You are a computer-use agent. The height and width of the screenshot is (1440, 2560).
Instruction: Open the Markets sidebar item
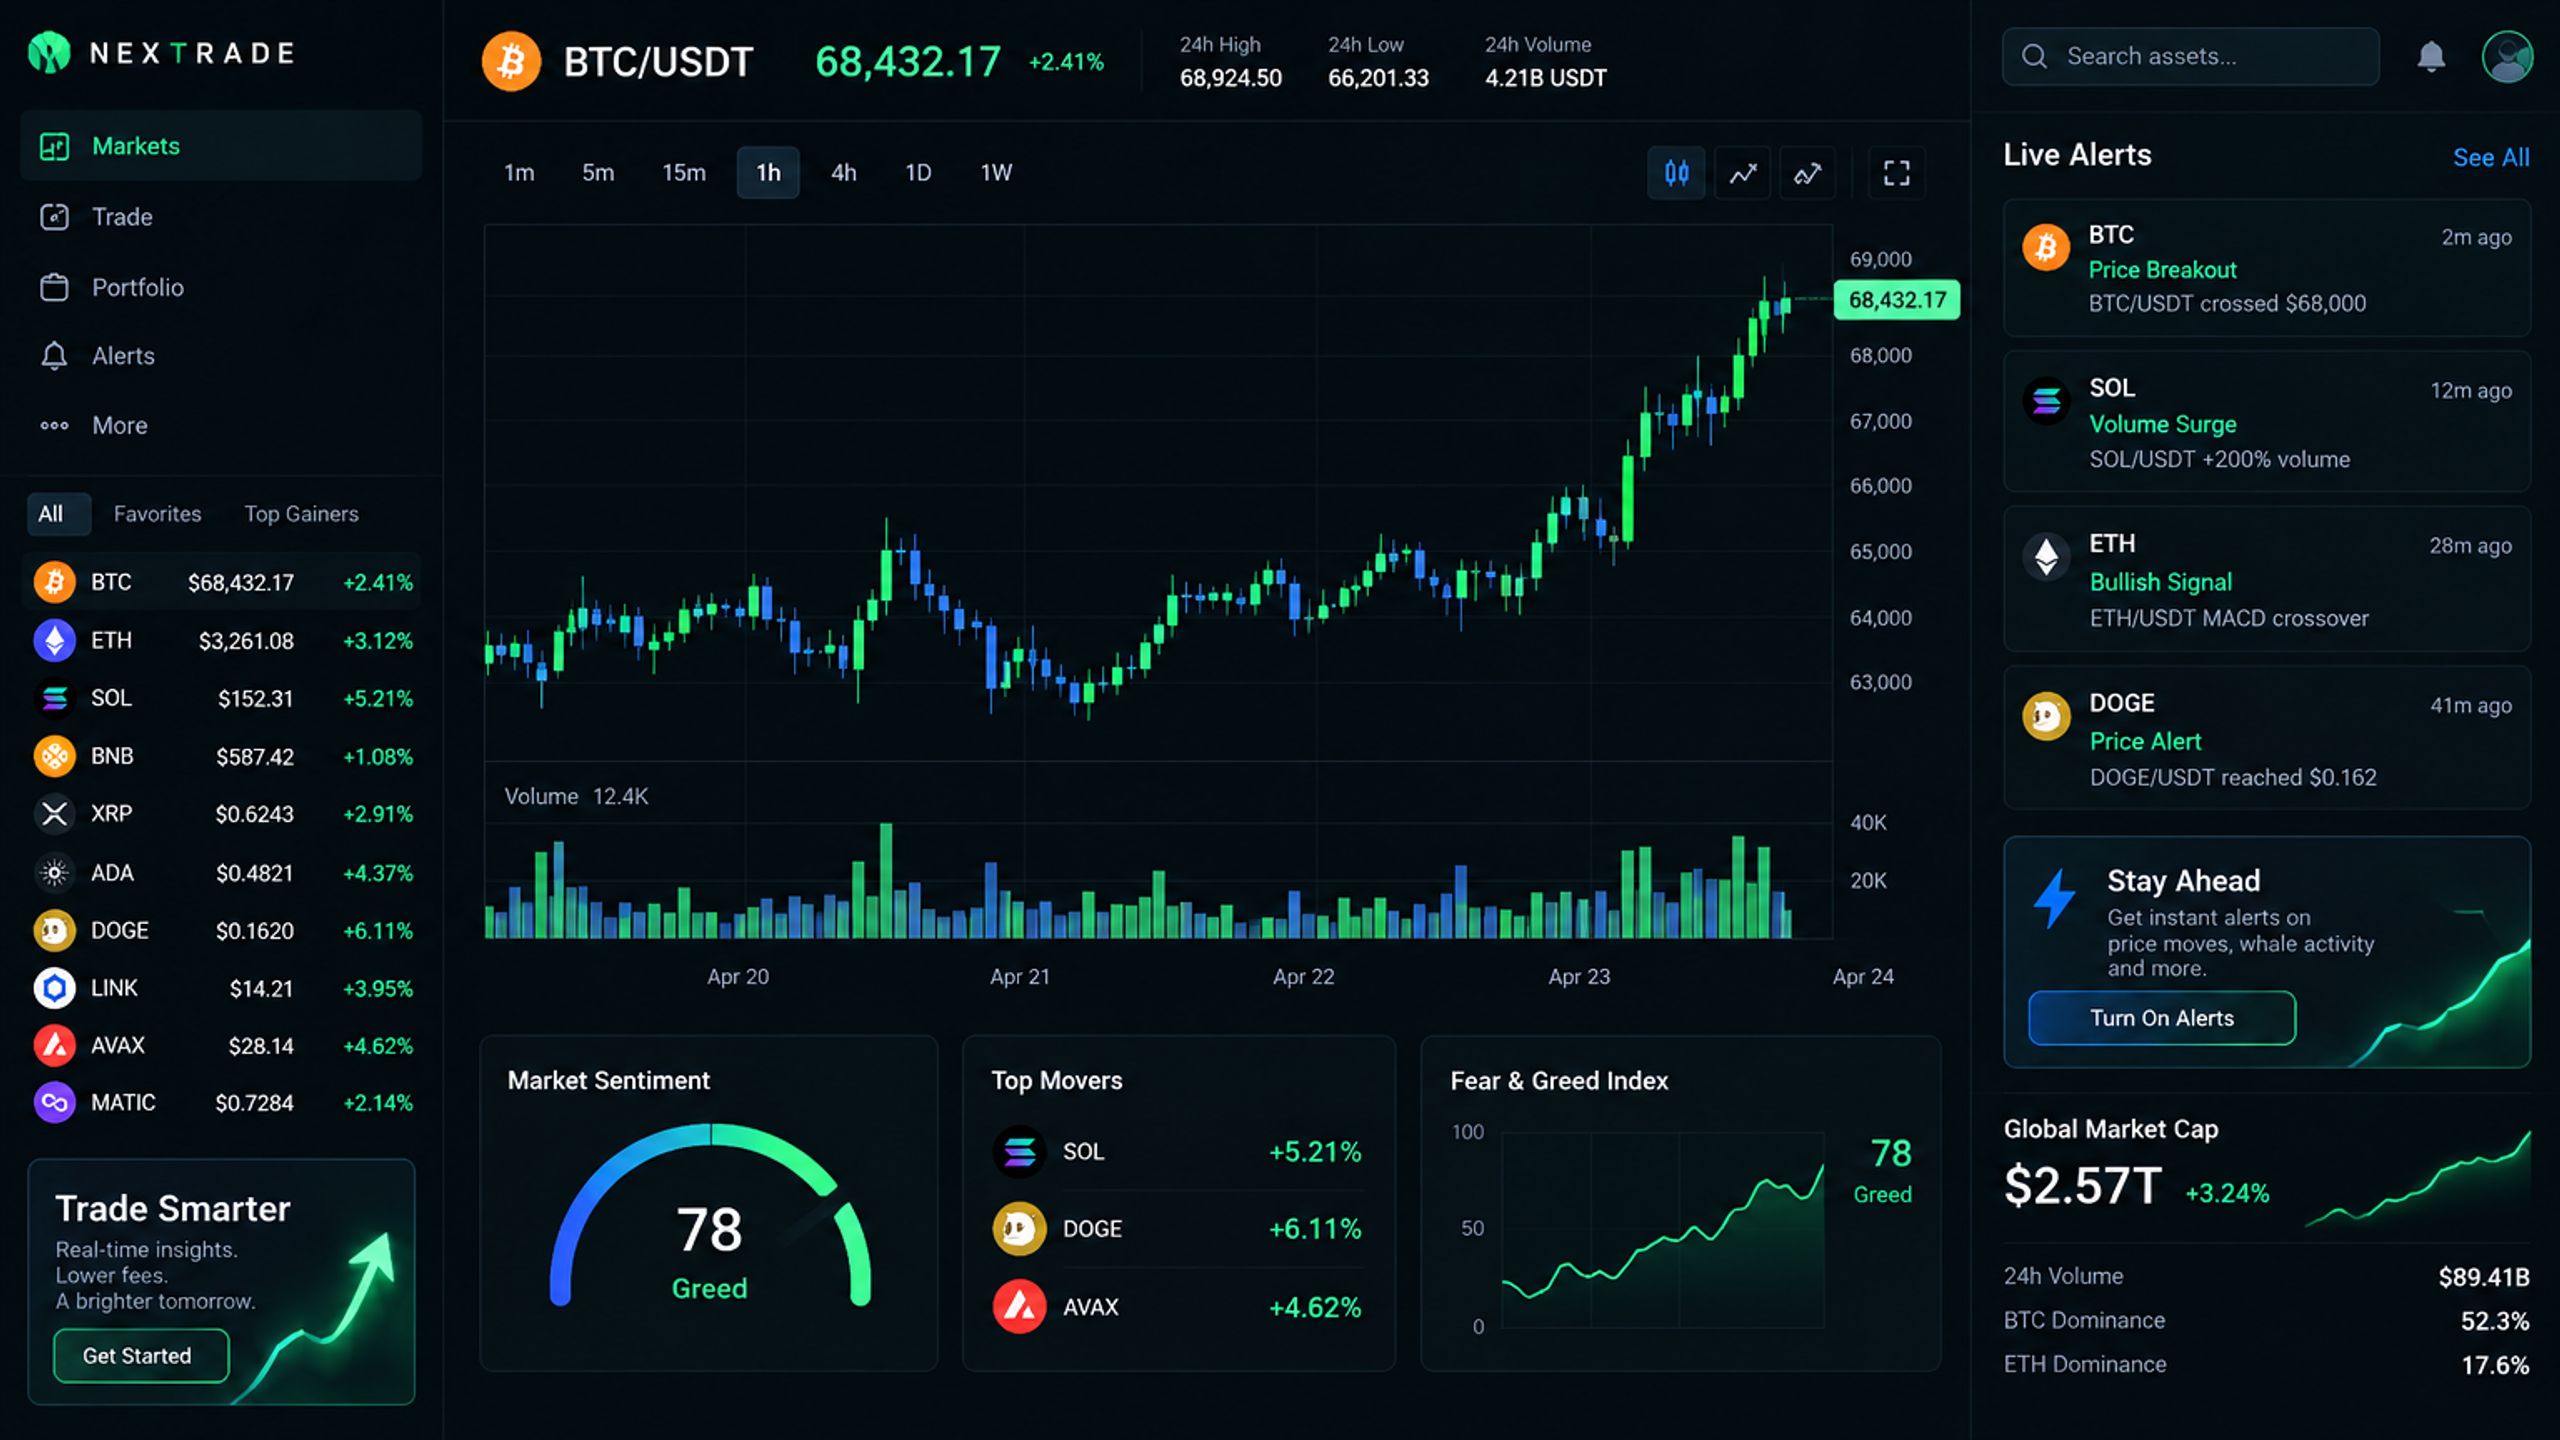[x=221, y=146]
